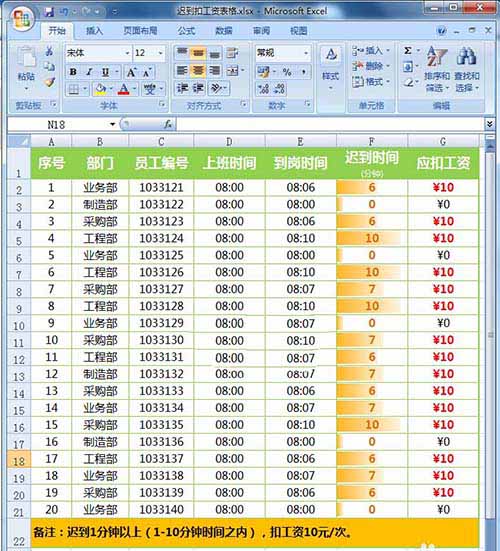The image size is (500, 551).
Task: Toggle bold formatting
Action: 73,72
